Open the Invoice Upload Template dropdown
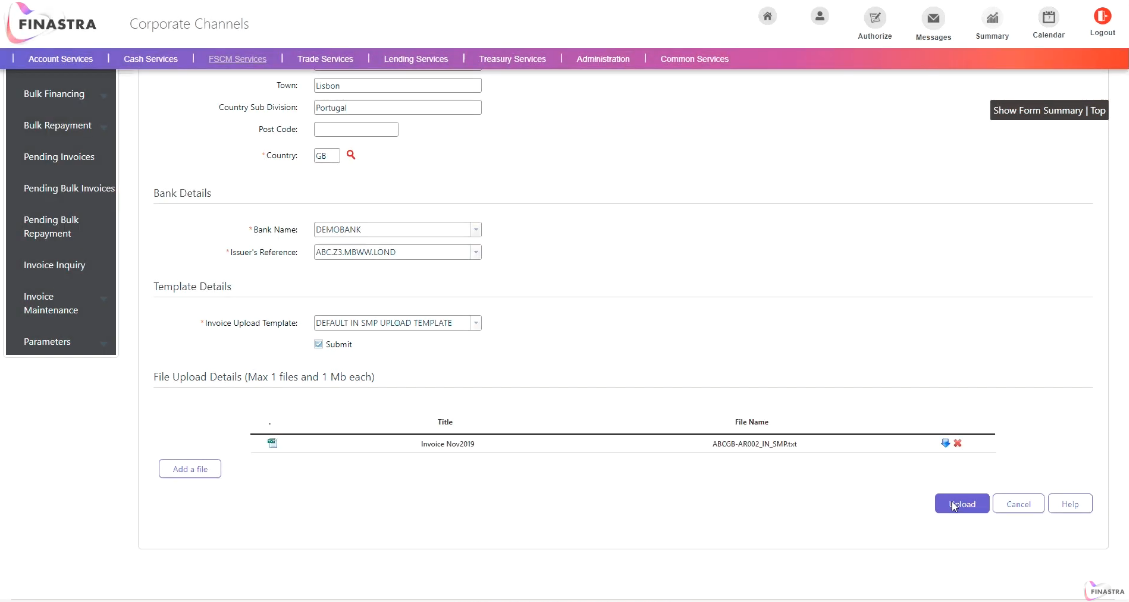The height and width of the screenshot is (602, 1129). (x=475, y=323)
